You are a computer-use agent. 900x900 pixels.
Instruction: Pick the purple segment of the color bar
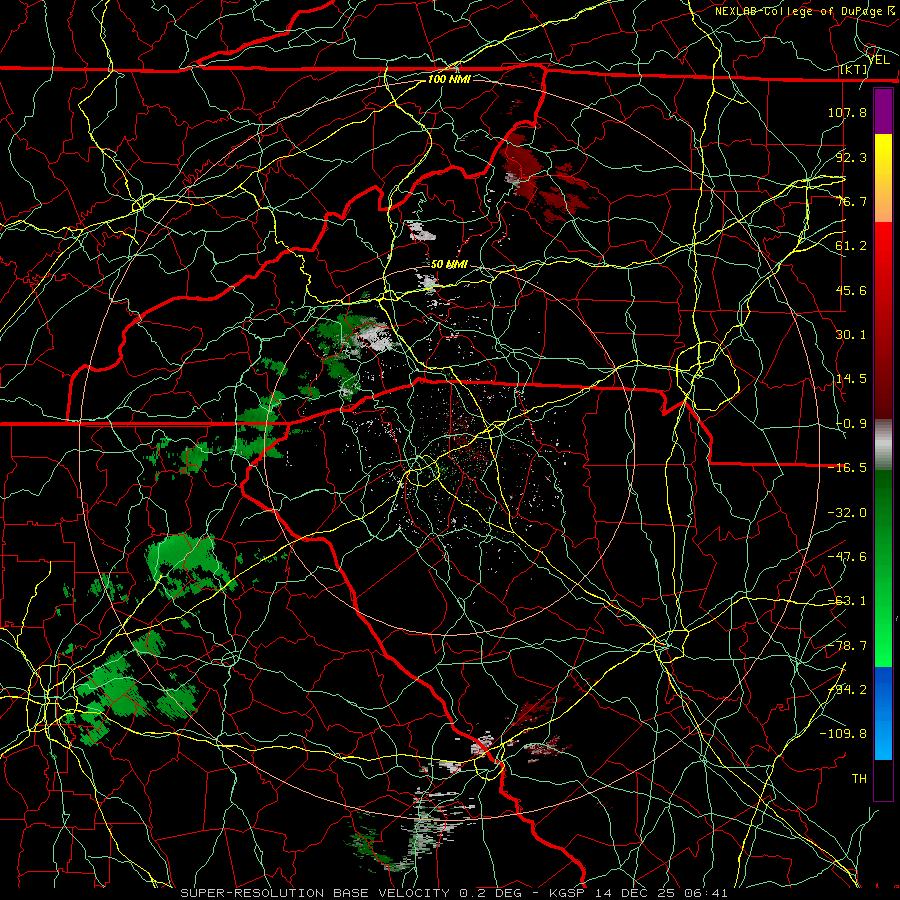[883, 111]
